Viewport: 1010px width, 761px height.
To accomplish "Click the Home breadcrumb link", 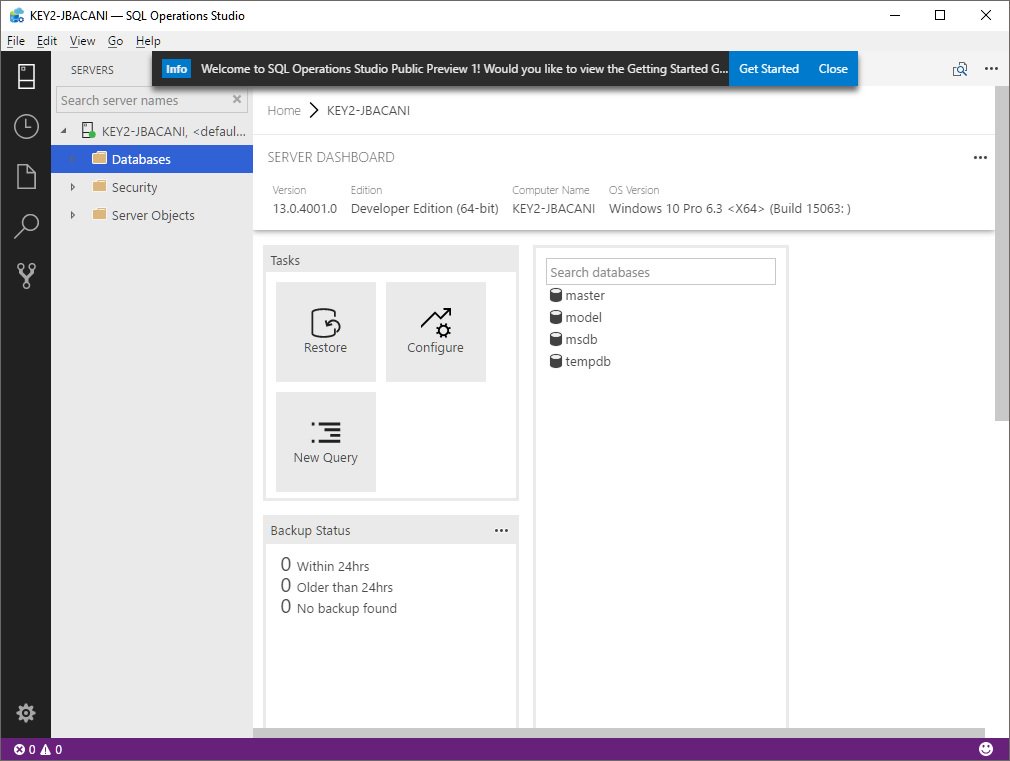I will [x=284, y=110].
